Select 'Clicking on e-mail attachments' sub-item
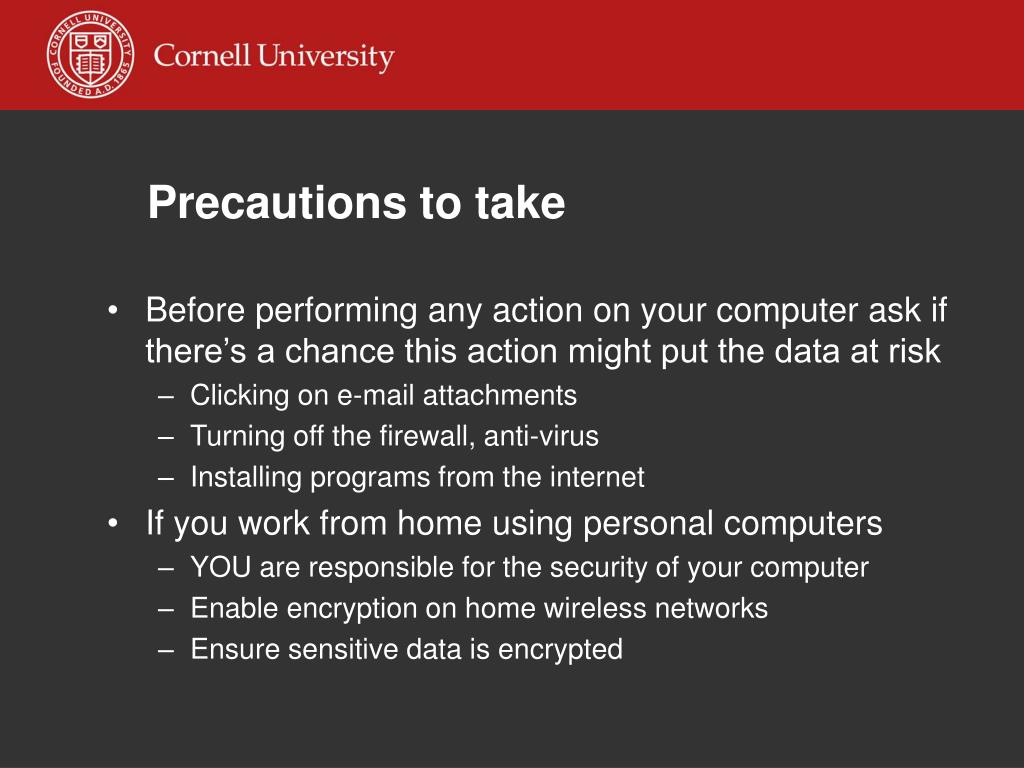 click(383, 396)
